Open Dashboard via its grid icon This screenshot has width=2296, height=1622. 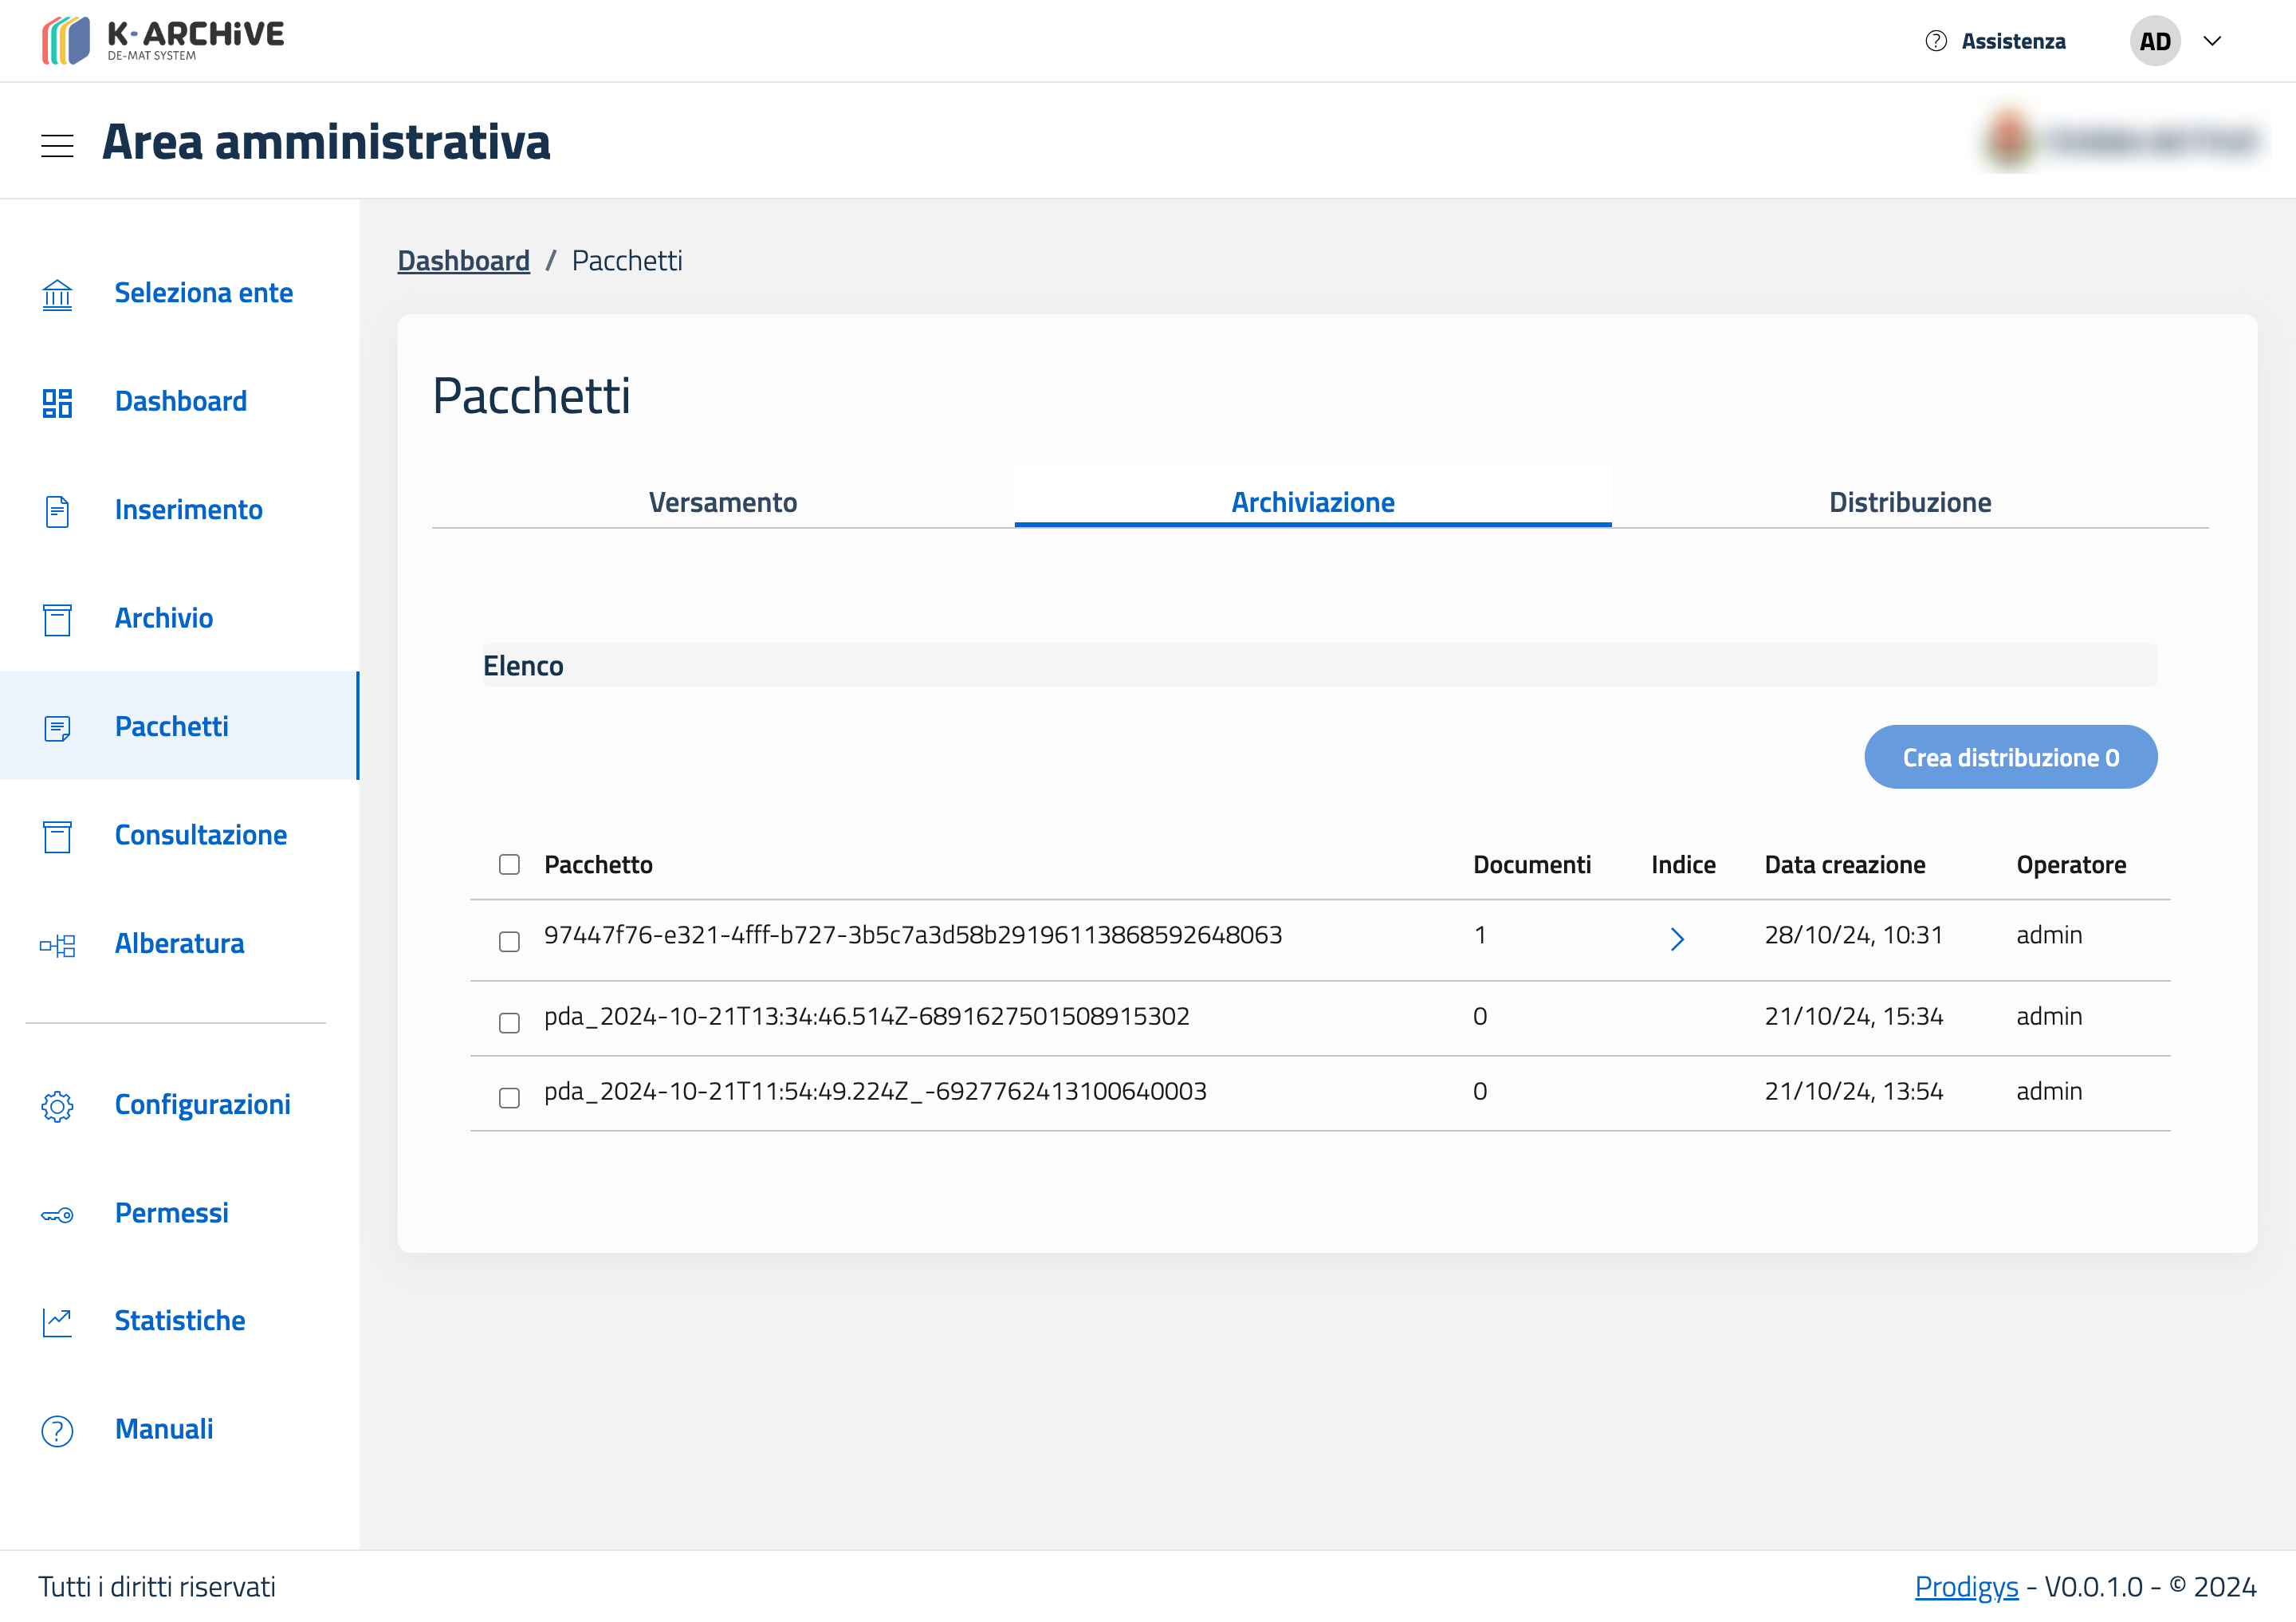tap(57, 402)
